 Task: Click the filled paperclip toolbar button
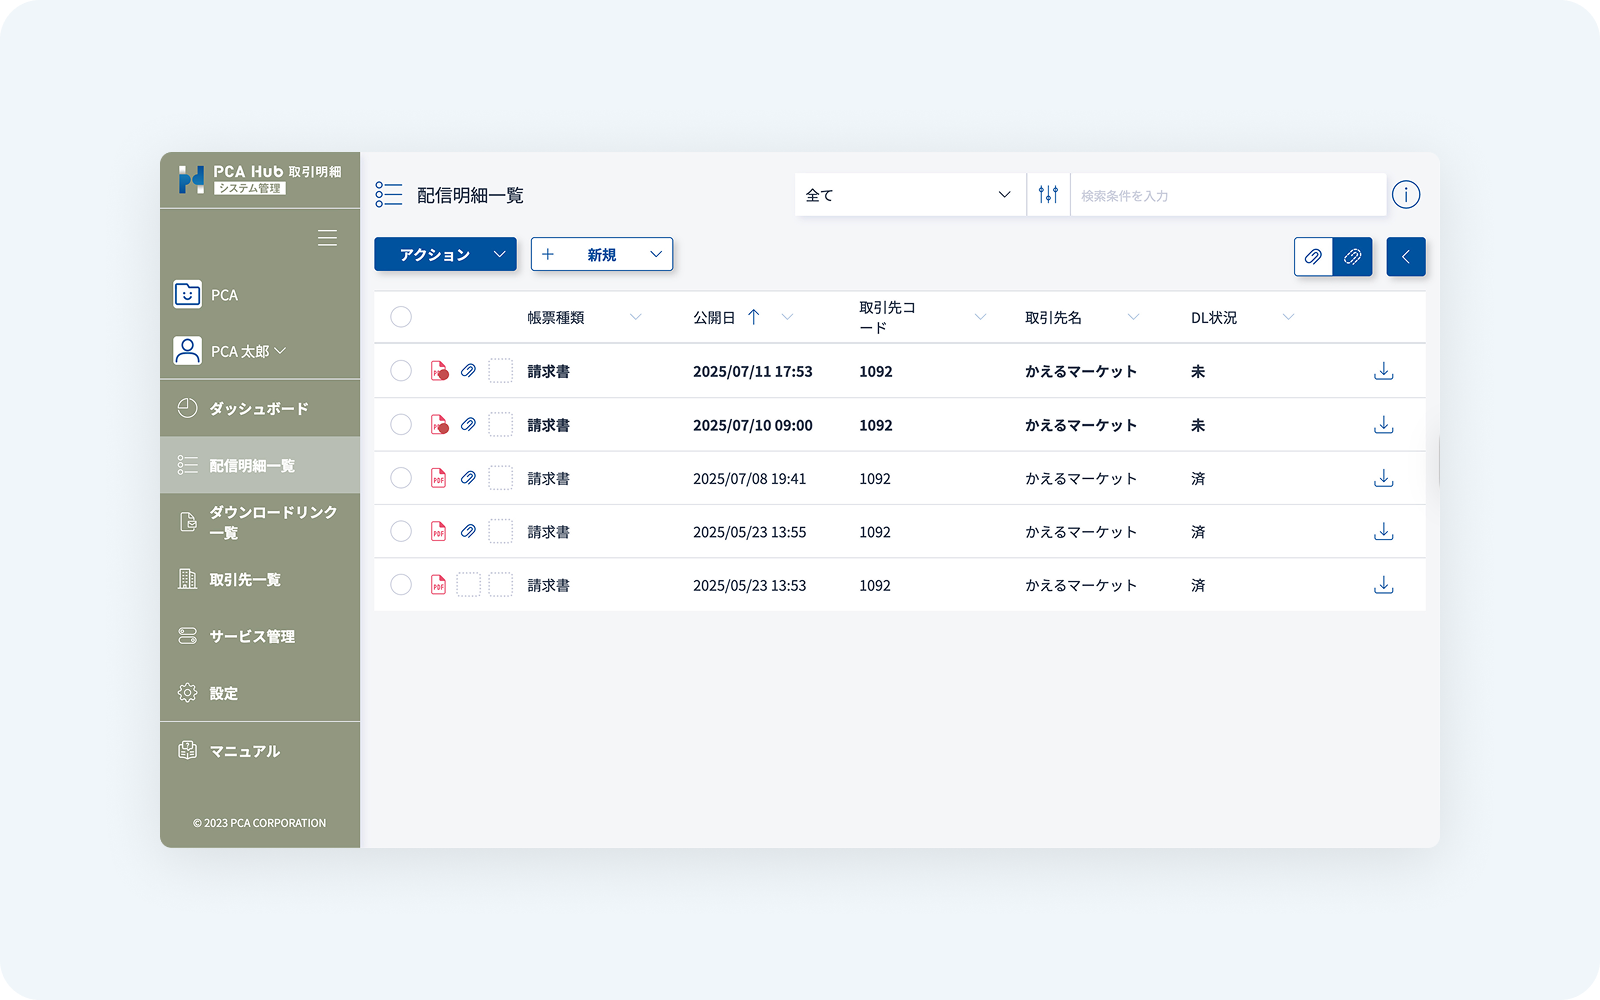click(1352, 257)
